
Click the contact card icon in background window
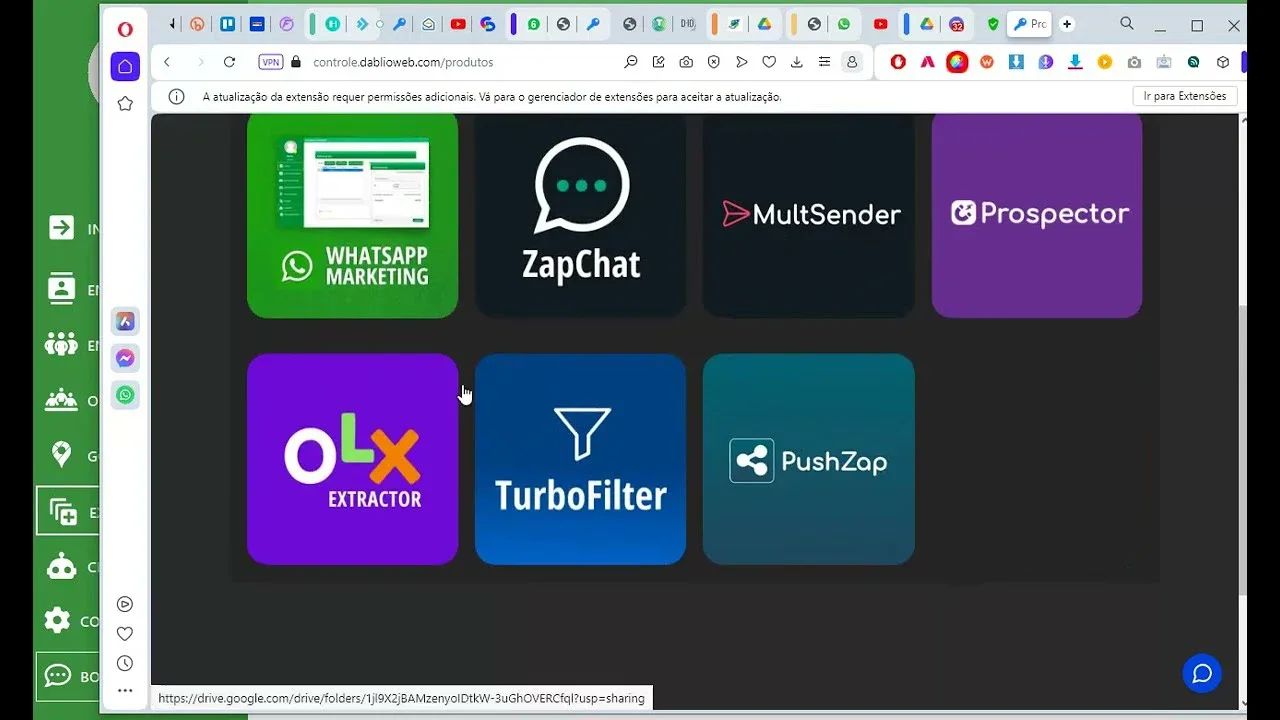tap(61, 288)
